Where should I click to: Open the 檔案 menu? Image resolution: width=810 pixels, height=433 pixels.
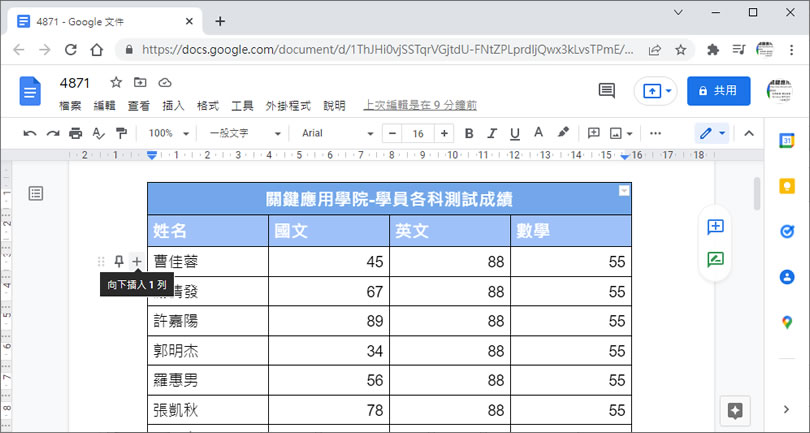(x=70, y=105)
